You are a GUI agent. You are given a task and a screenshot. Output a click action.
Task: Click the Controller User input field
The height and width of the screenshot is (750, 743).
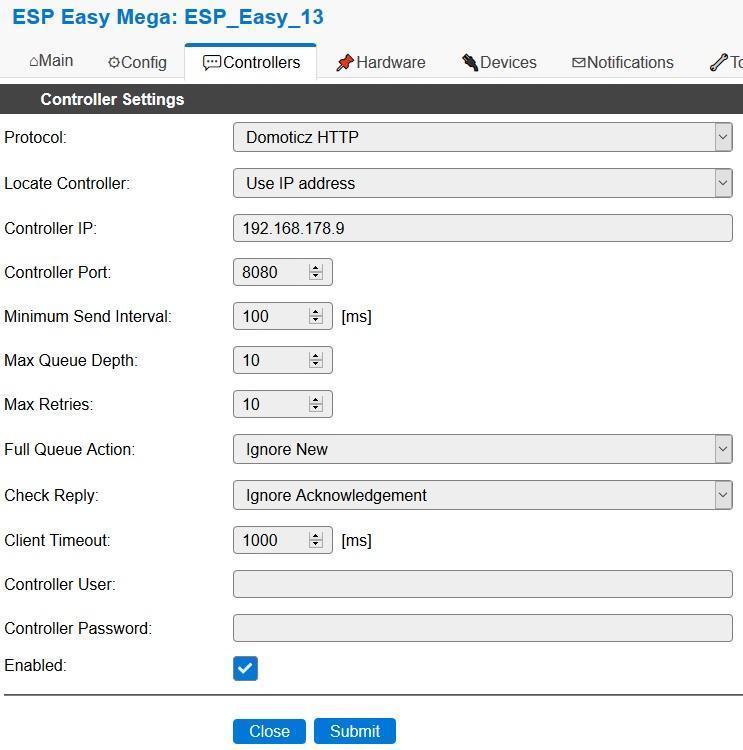pos(483,584)
